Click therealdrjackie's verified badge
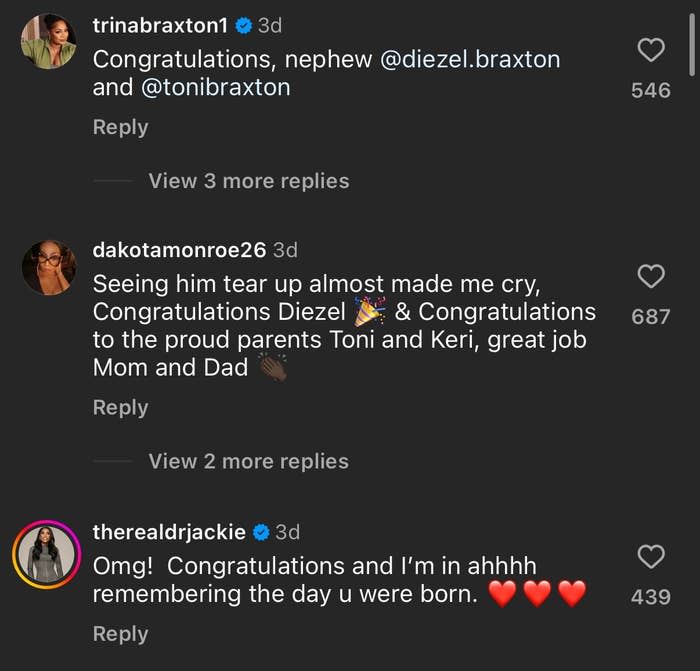The width and height of the screenshot is (700, 671). pyautogui.click(x=261, y=532)
